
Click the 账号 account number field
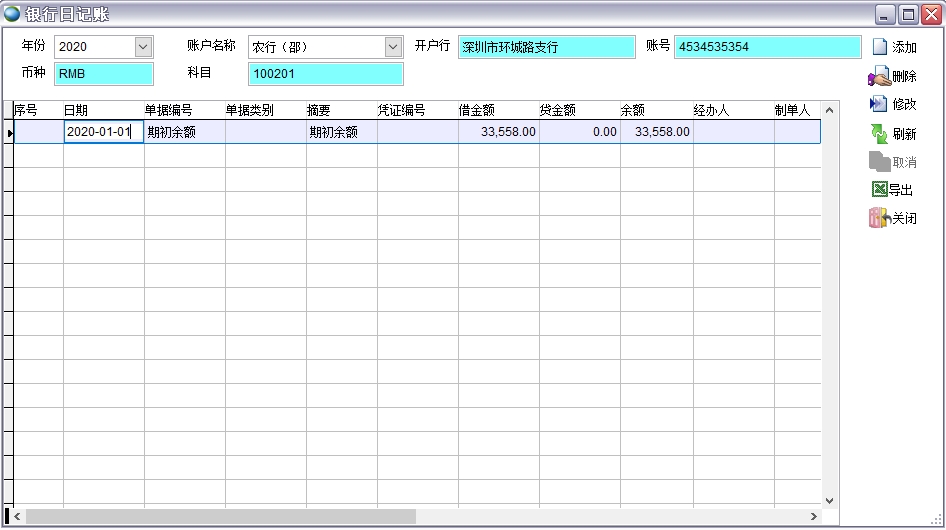pyautogui.click(x=767, y=47)
